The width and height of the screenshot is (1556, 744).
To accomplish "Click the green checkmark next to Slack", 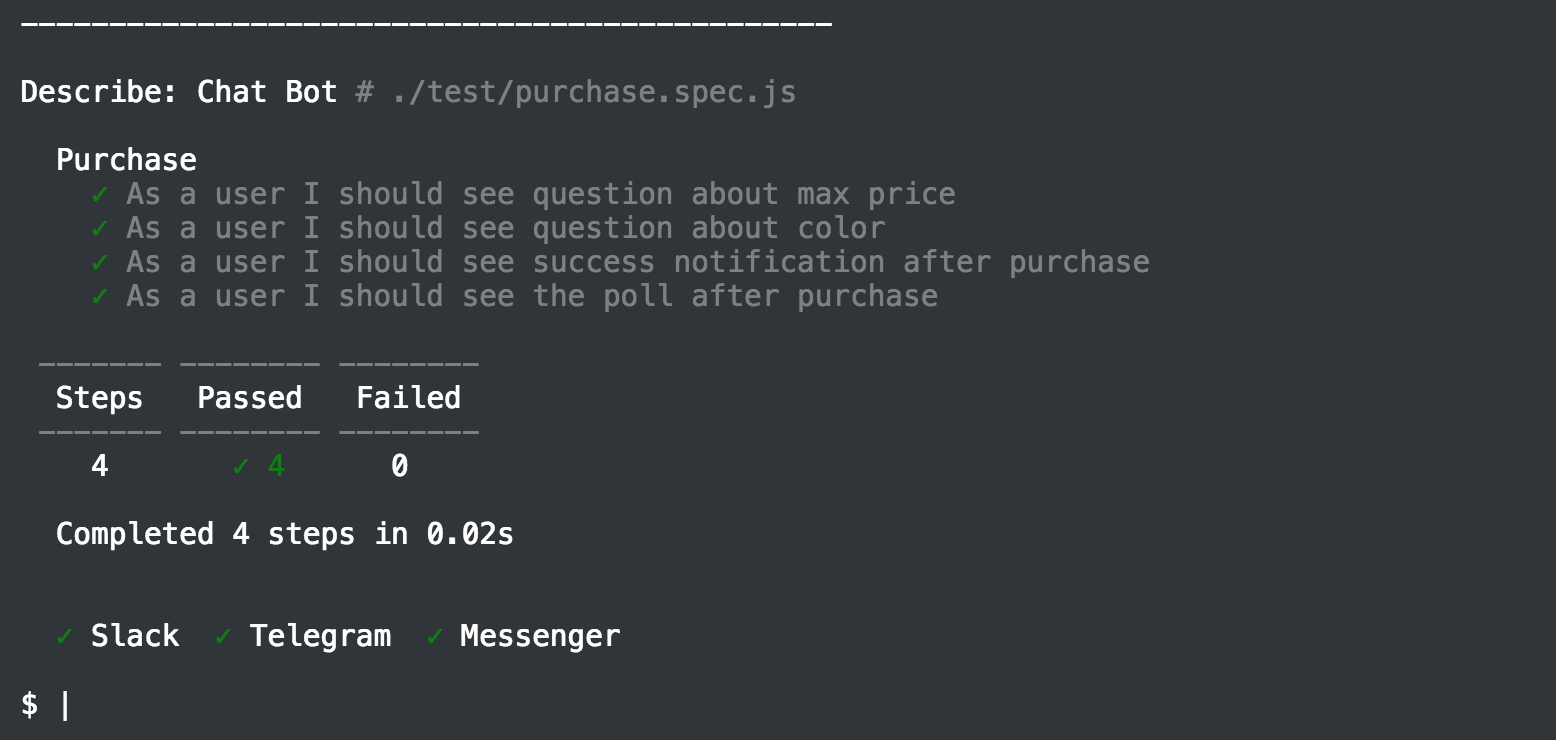I will pyautogui.click(x=65, y=637).
